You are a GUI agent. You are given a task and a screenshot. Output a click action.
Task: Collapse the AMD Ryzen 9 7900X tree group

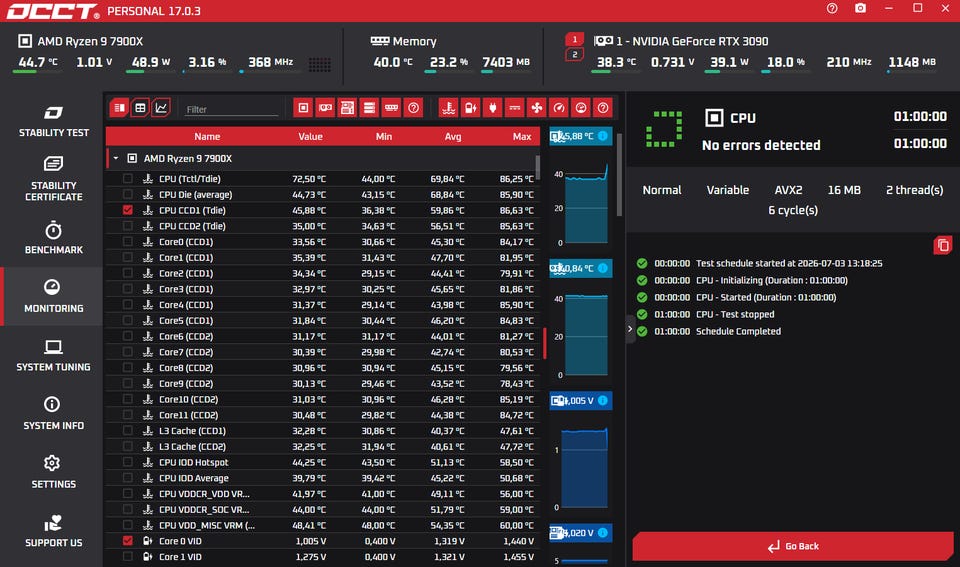point(116,159)
